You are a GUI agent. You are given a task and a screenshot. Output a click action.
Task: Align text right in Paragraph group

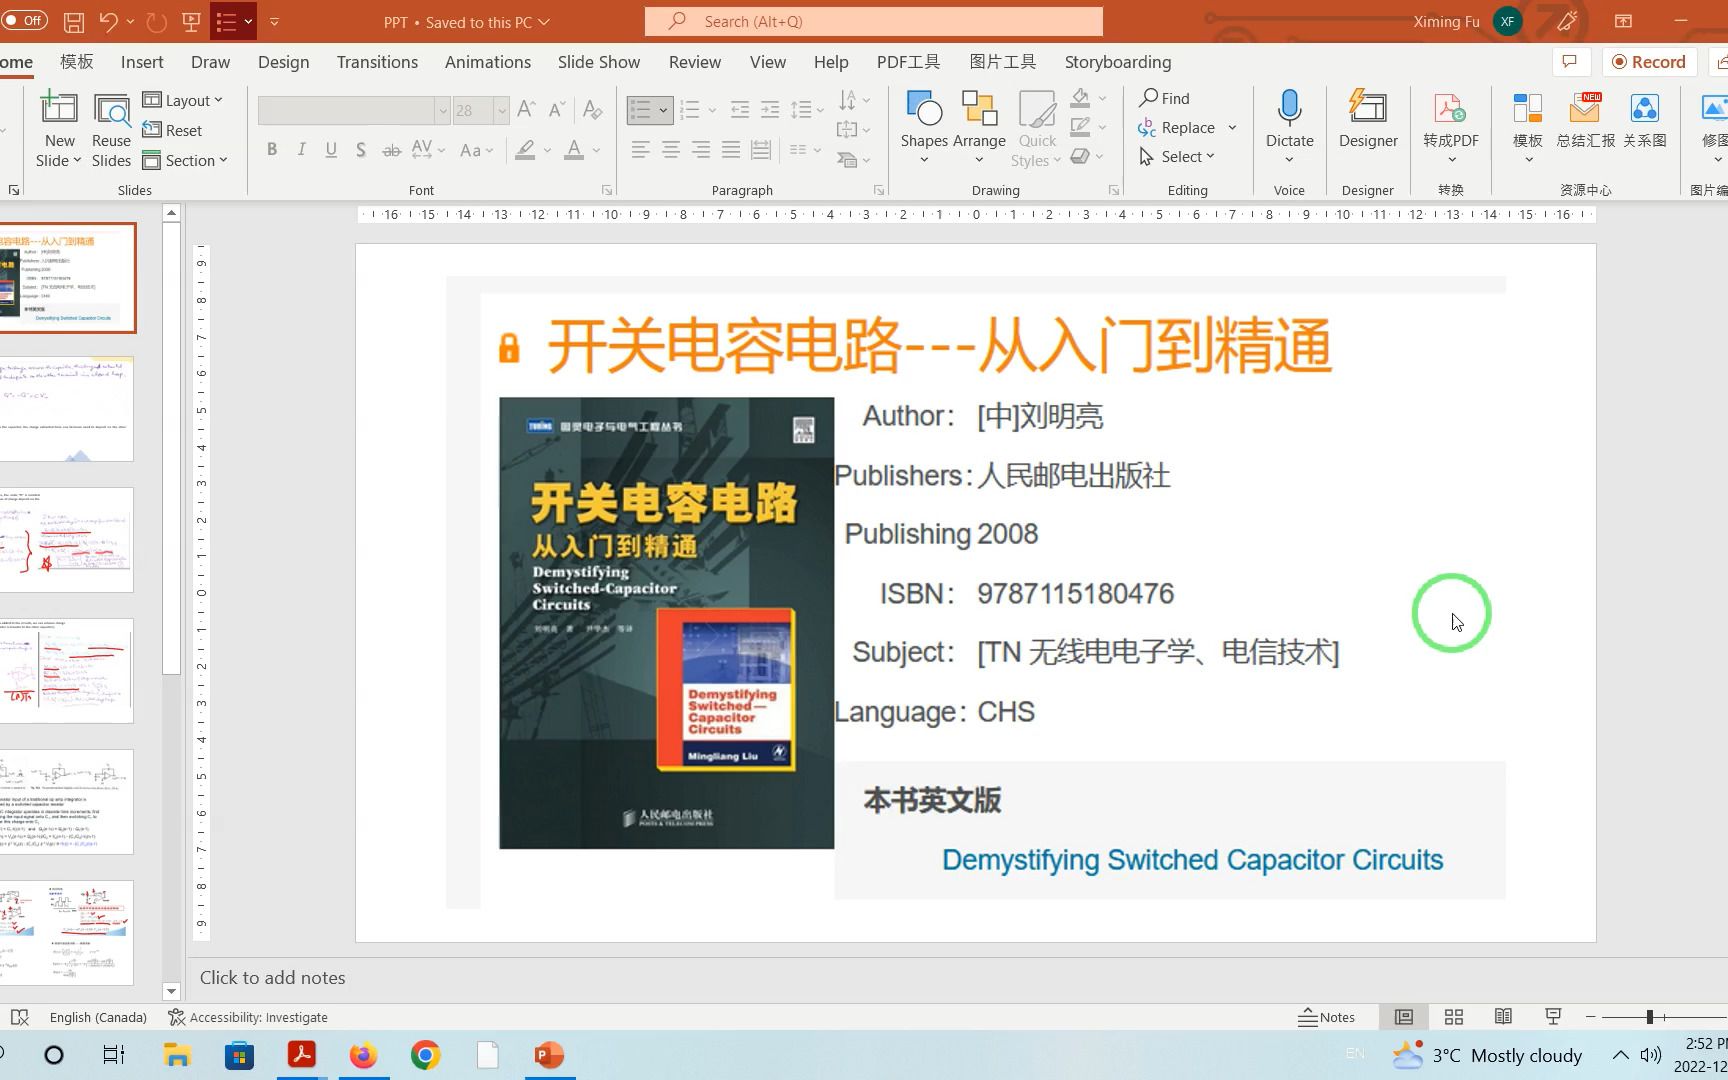tap(701, 150)
